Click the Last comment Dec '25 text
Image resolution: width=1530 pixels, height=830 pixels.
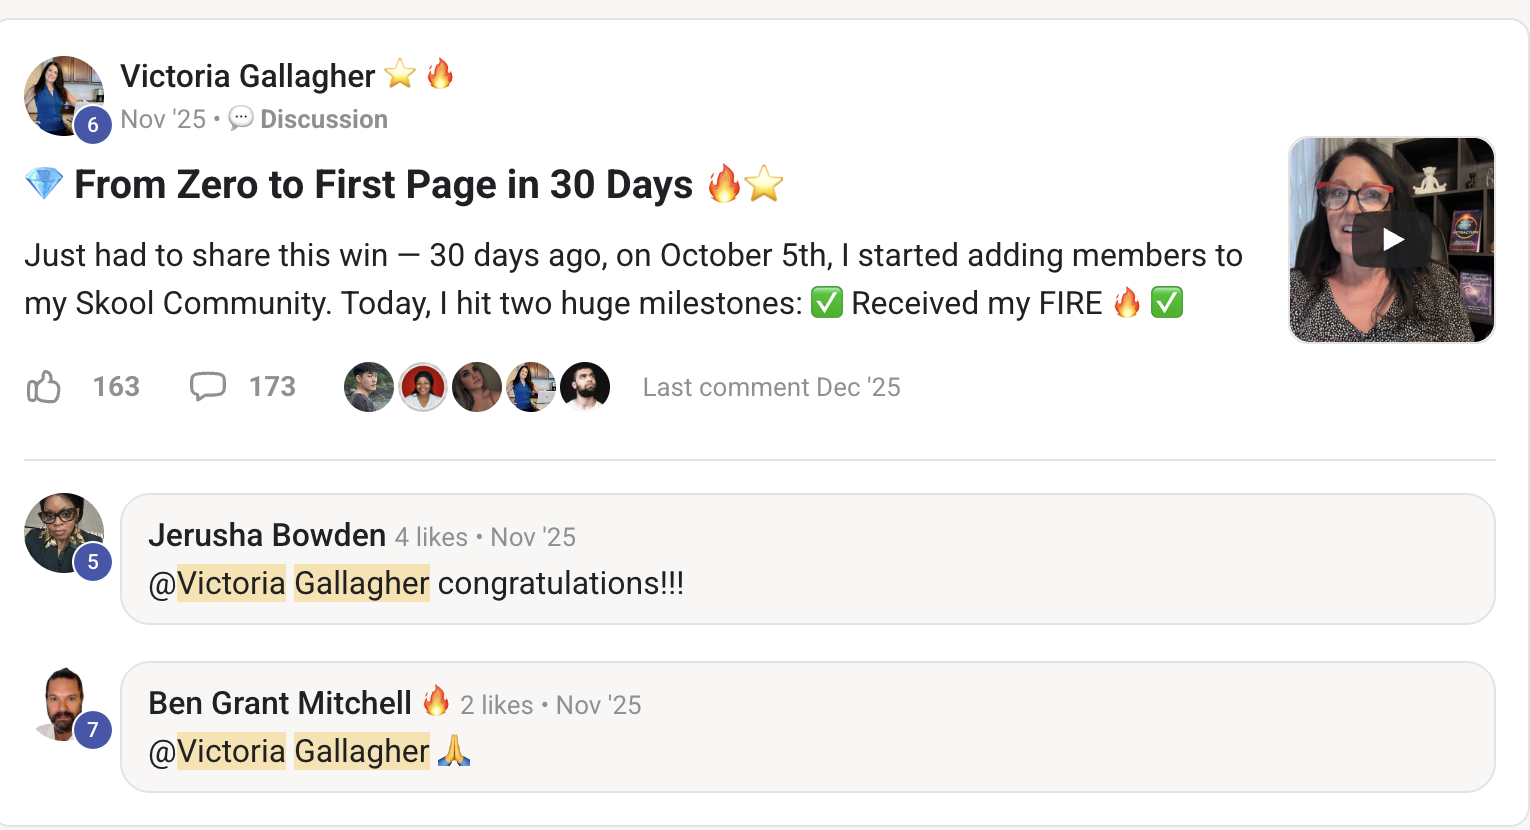coord(771,387)
